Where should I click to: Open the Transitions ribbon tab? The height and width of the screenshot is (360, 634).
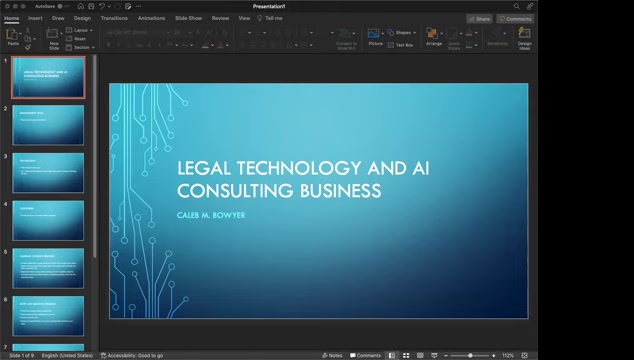point(114,18)
